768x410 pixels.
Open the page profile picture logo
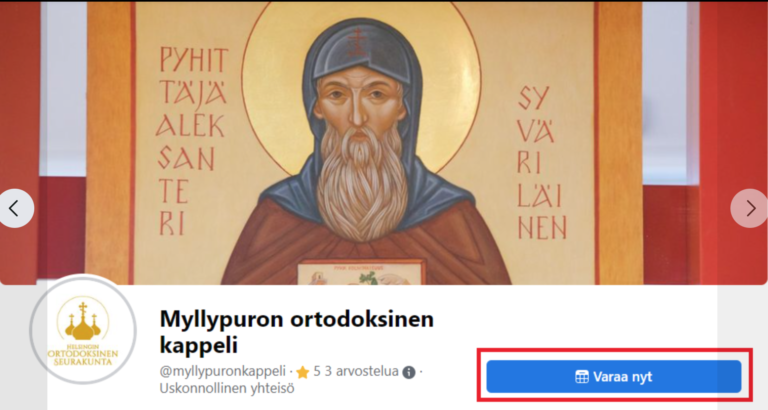point(83,330)
